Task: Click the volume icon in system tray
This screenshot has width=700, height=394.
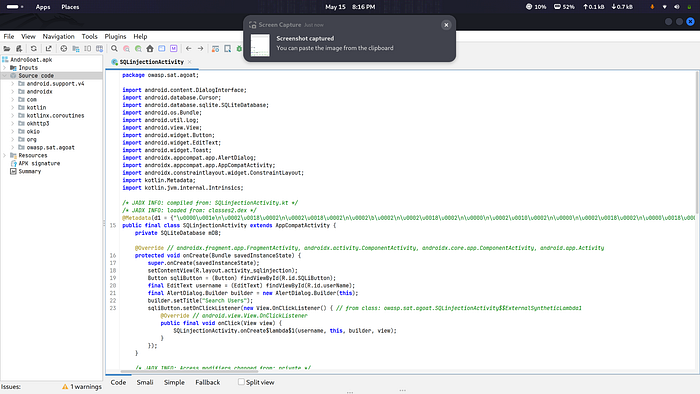Action: pyautogui.click(x=677, y=7)
